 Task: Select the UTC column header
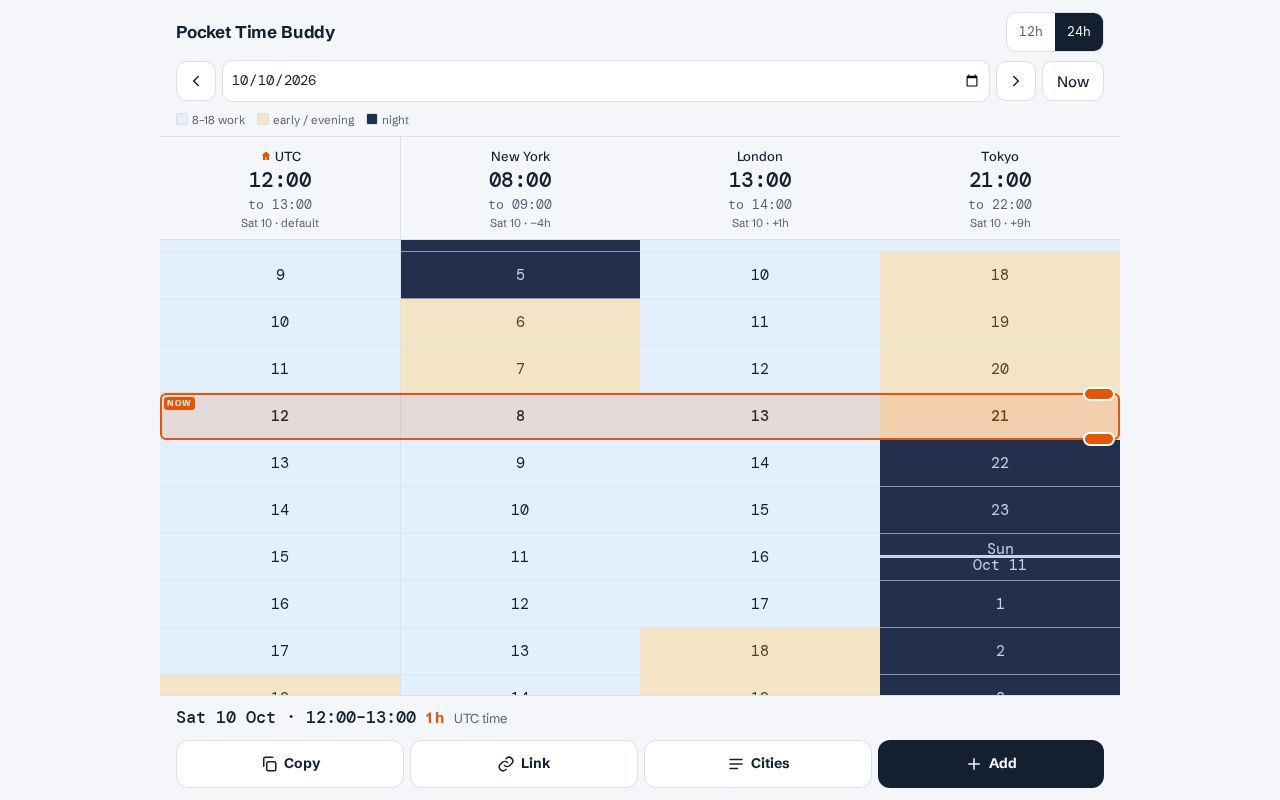point(280,188)
